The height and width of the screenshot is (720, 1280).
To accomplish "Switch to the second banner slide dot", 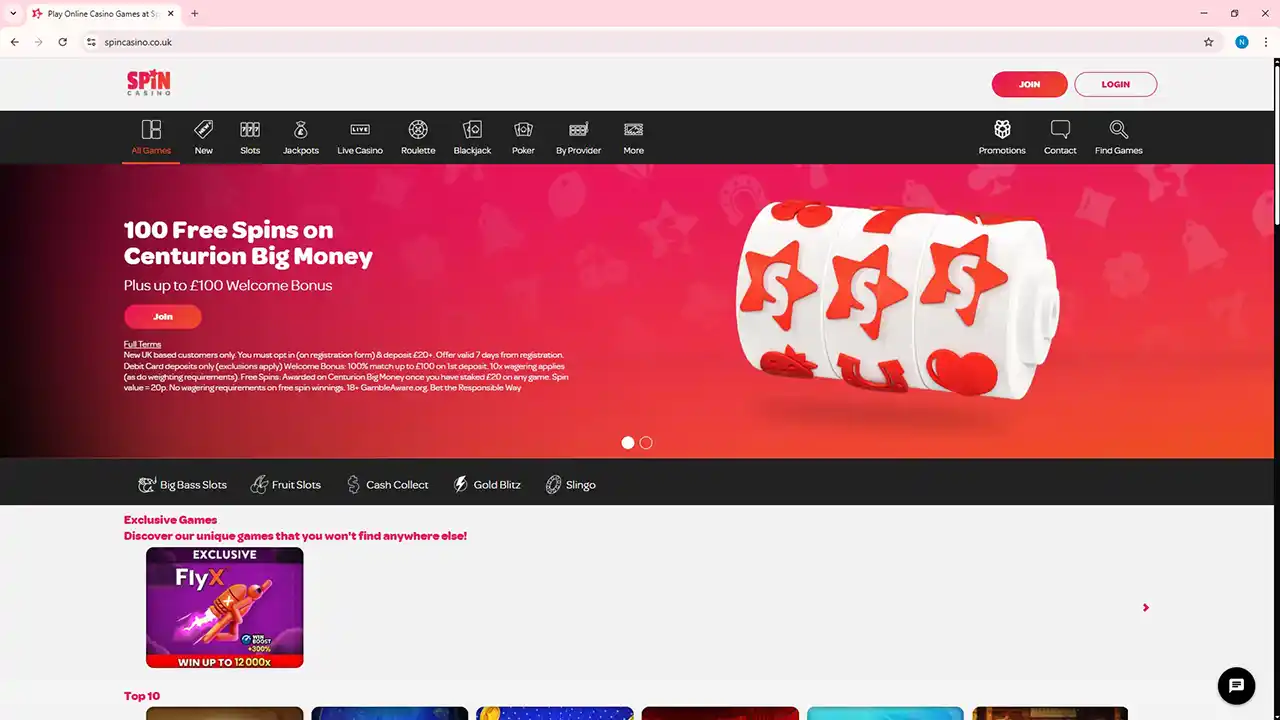I will [x=646, y=443].
